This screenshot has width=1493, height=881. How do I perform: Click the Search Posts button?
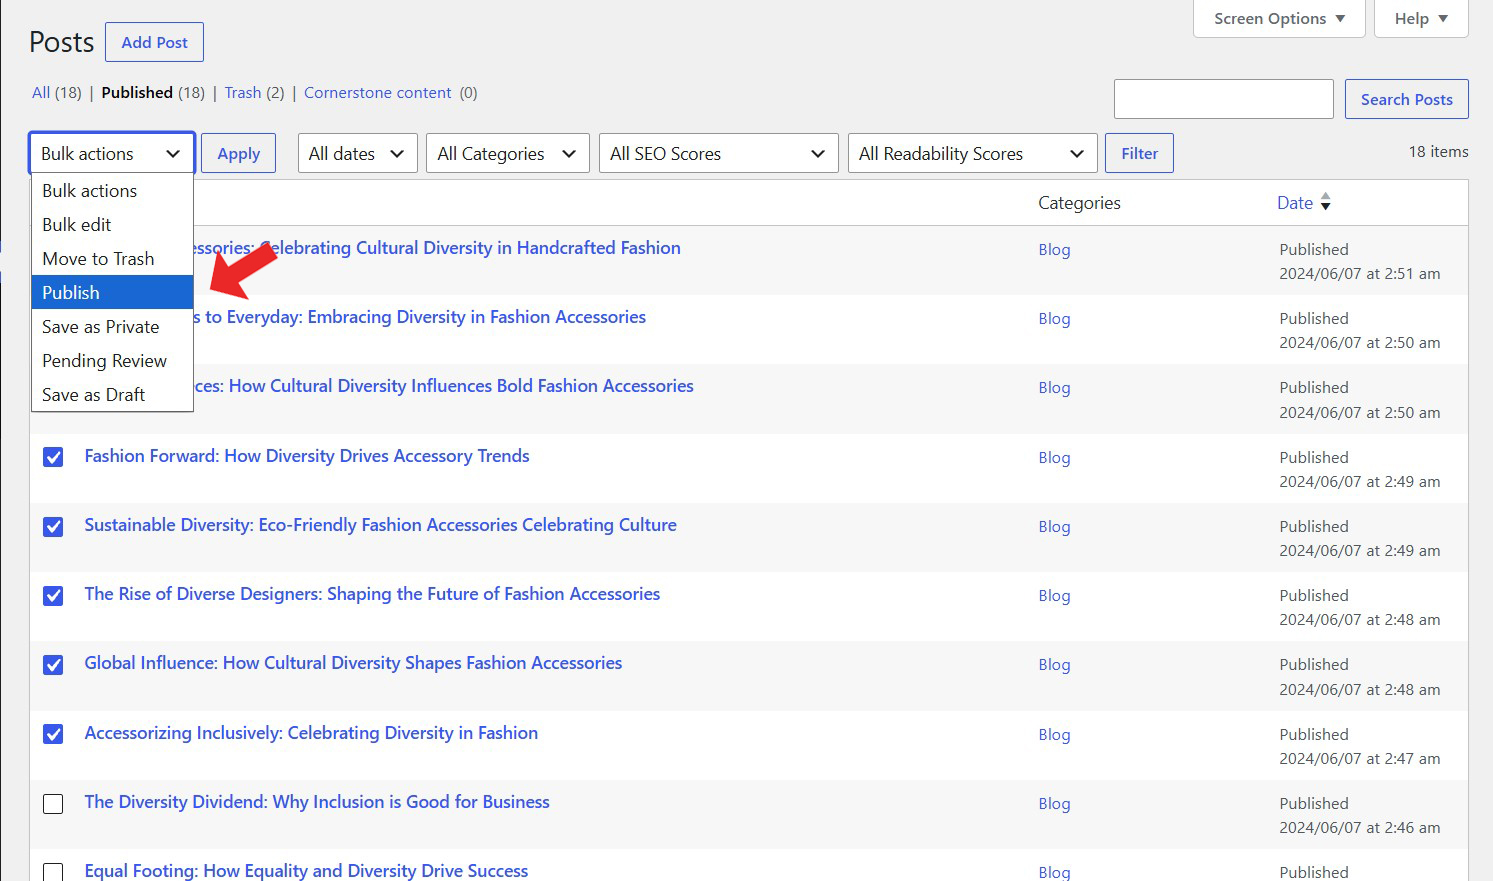1406,99
